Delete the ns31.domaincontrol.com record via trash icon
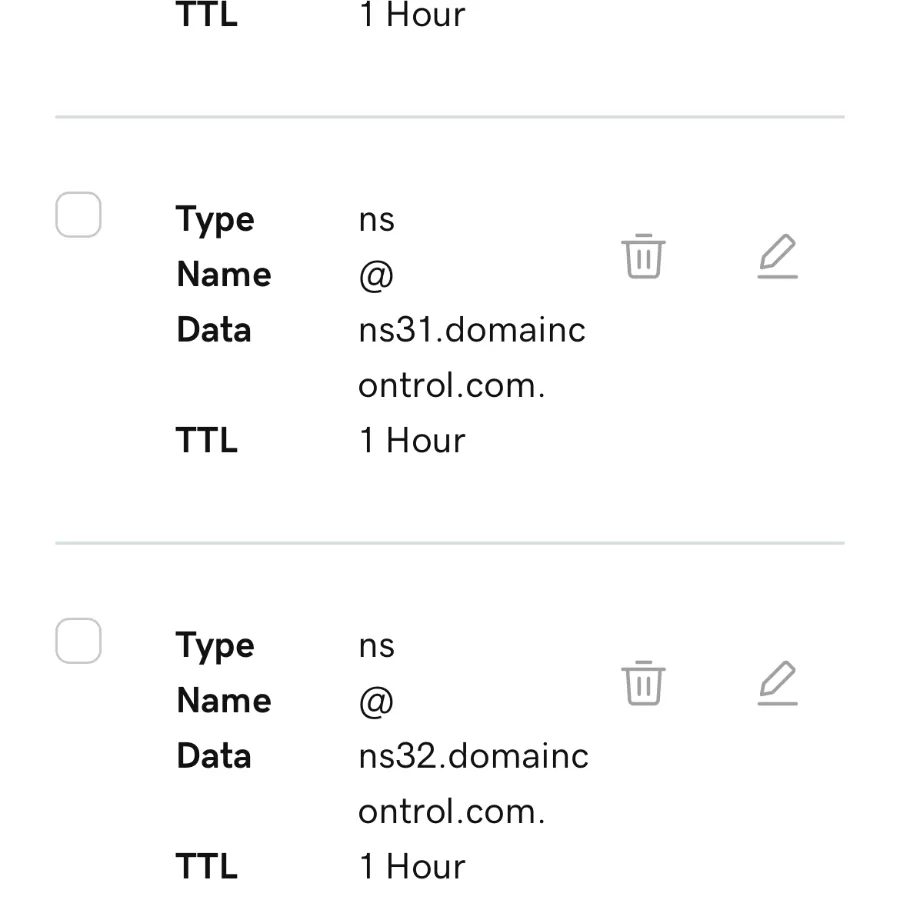The height and width of the screenshot is (900, 900). pos(643,257)
